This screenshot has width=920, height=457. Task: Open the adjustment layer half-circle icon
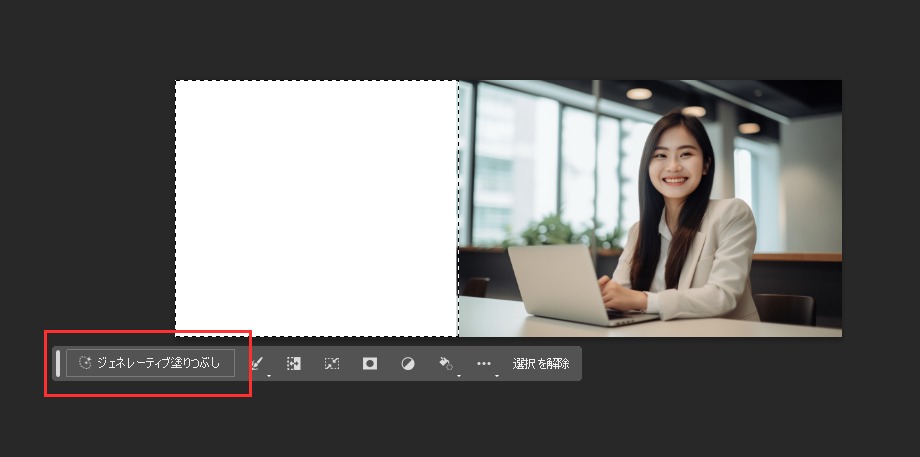pyautogui.click(x=408, y=364)
